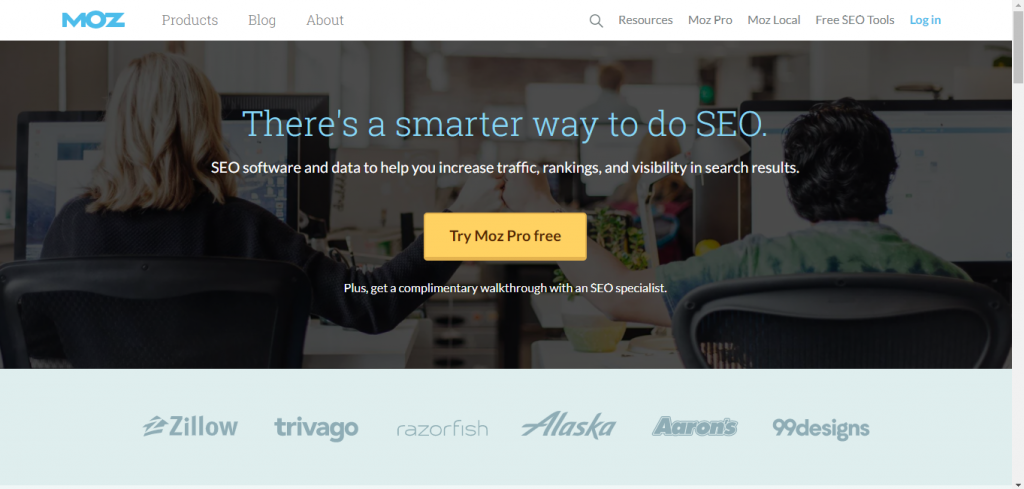Viewport: 1024px width, 489px height.
Task: Open the About menu
Action: coord(325,20)
